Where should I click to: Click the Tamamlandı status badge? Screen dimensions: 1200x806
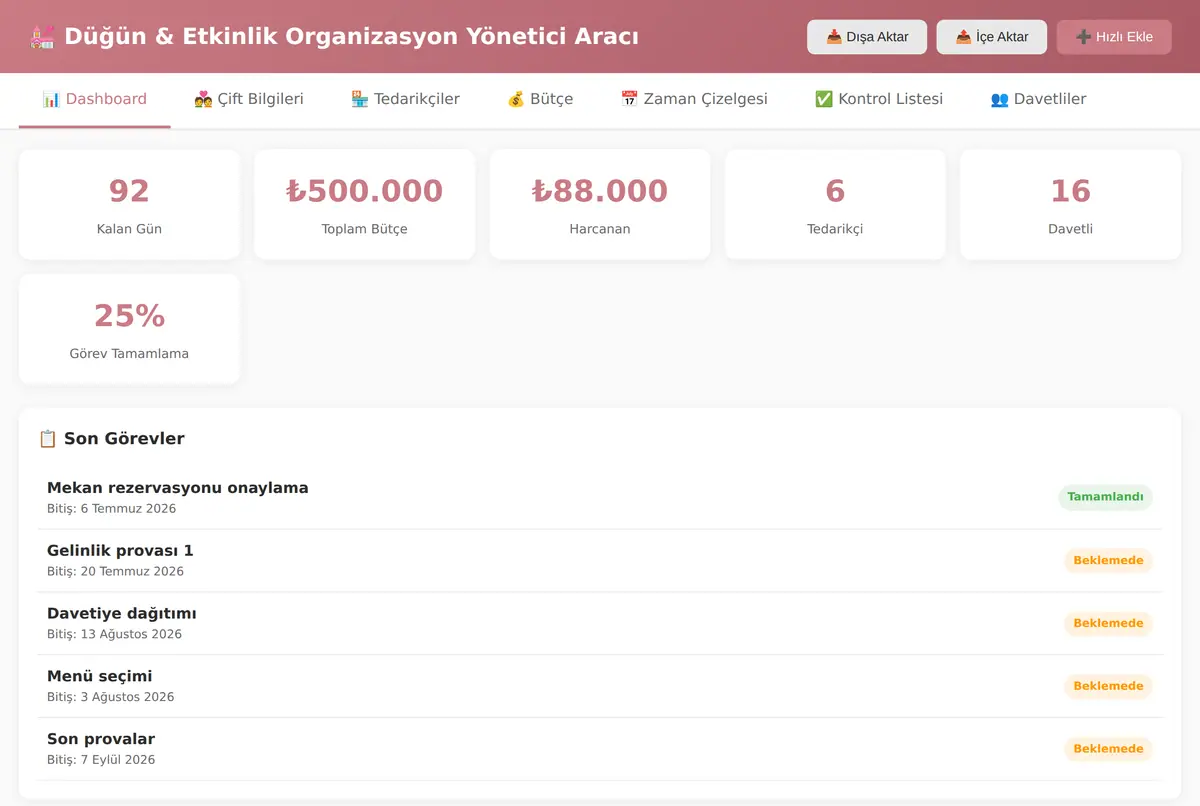1105,497
